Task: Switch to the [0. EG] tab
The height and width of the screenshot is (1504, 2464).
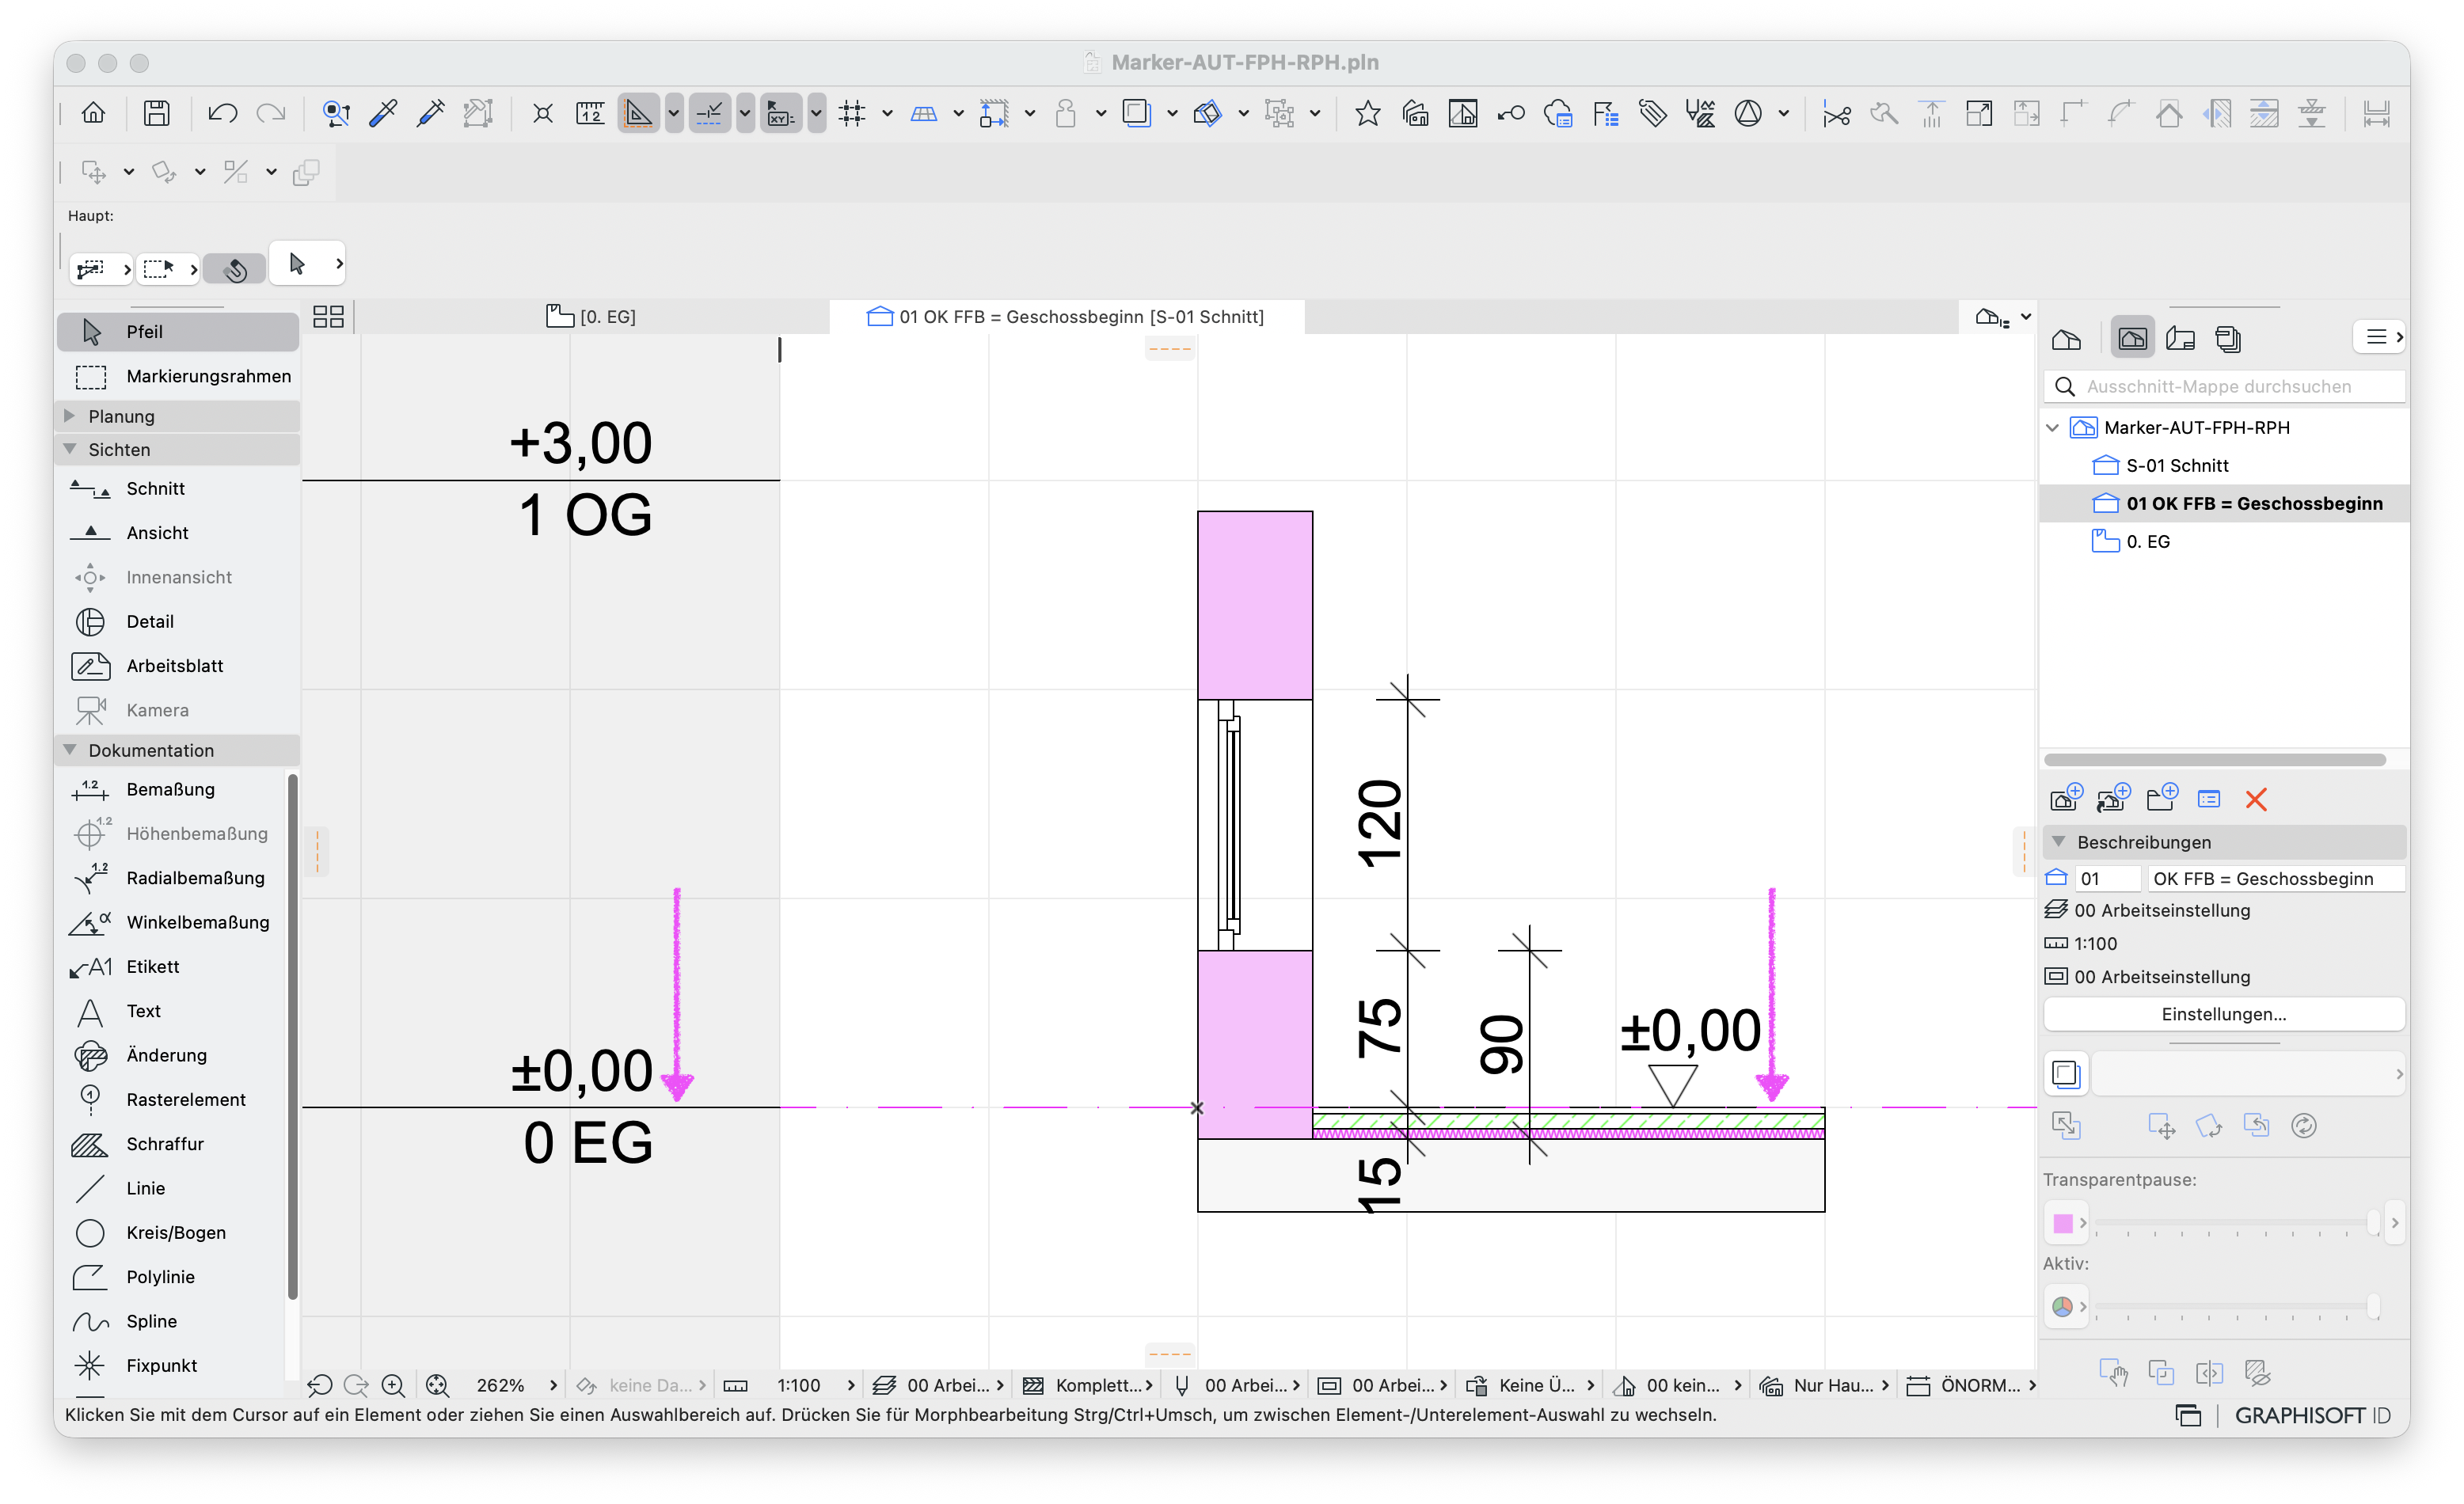Action: pyautogui.click(x=591, y=316)
